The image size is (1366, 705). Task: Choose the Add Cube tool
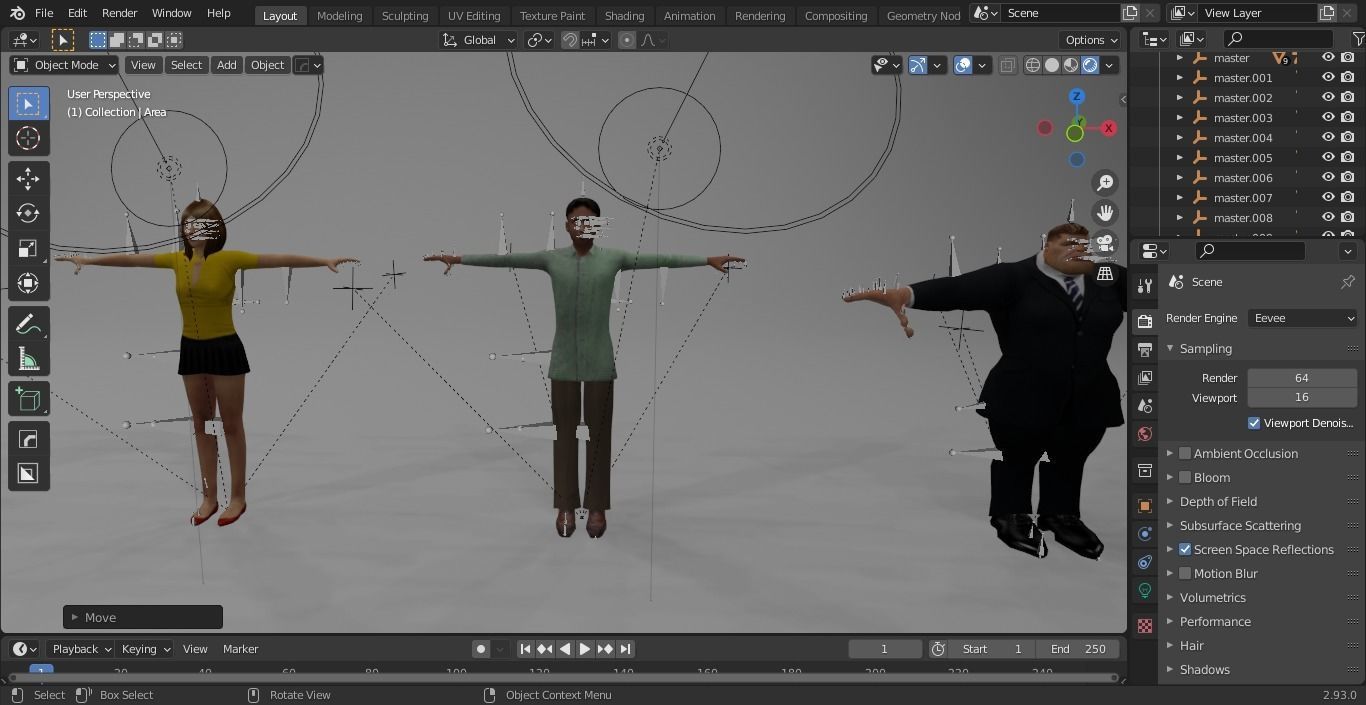[x=28, y=400]
